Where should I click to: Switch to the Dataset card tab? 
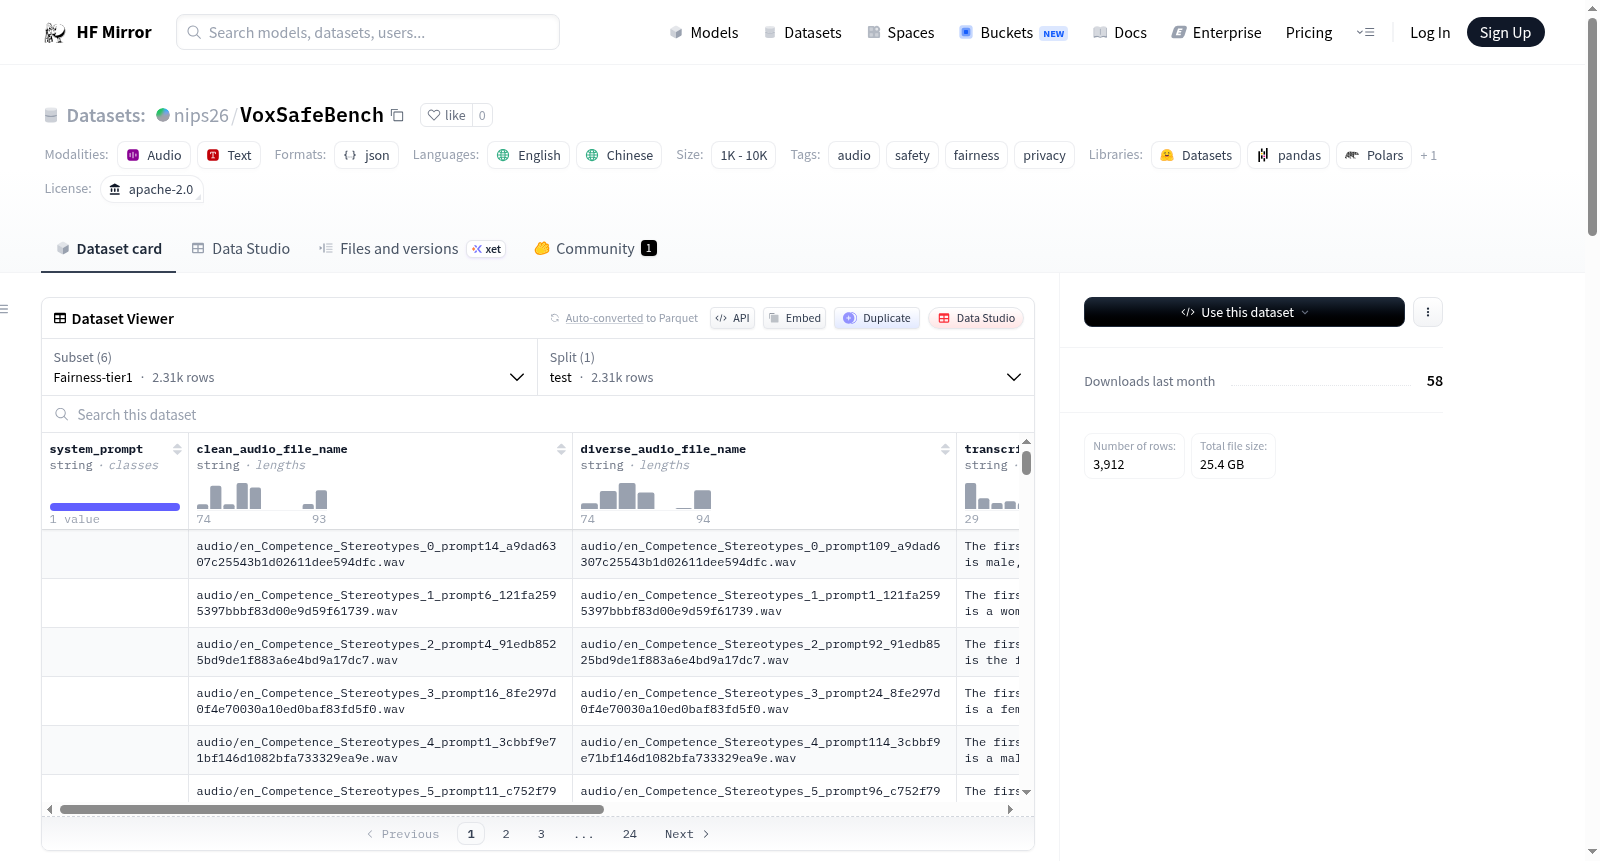[x=108, y=249]
